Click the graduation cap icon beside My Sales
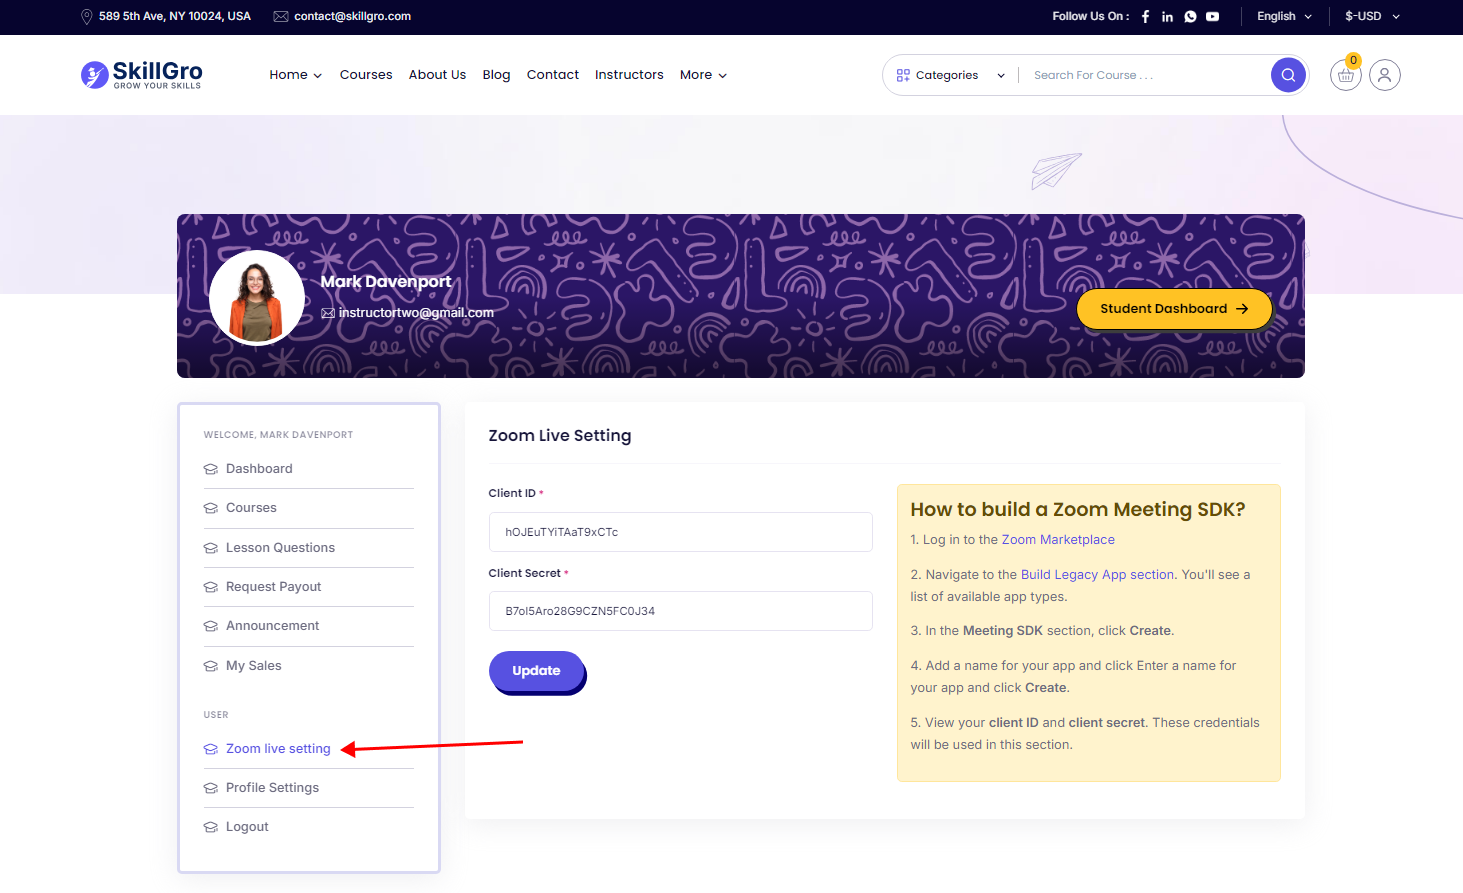The image size is (1463, 893). (x=211, y=666)
